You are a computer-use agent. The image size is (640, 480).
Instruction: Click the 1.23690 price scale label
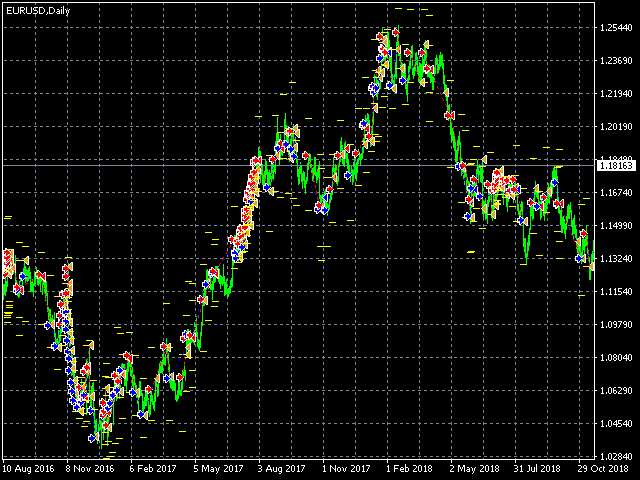pyautogui.click(x=616, y=61)
